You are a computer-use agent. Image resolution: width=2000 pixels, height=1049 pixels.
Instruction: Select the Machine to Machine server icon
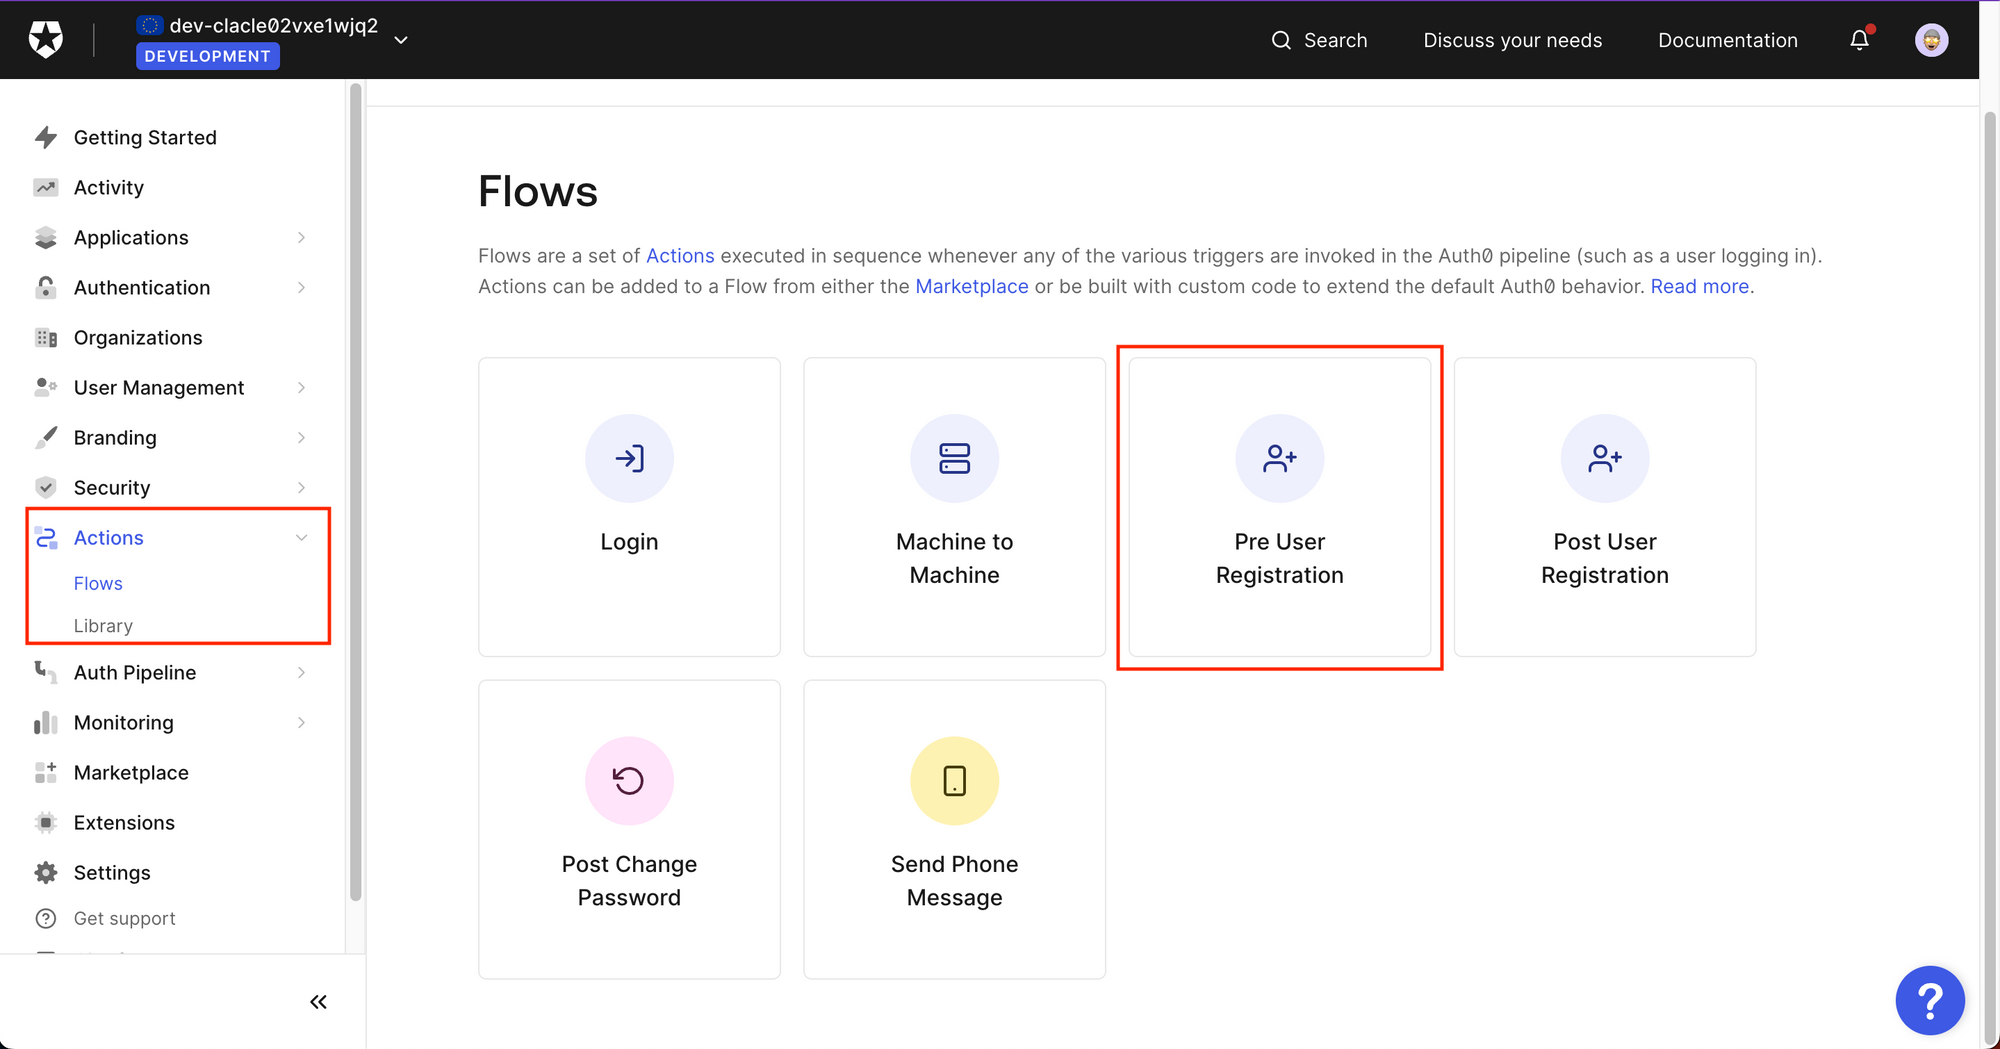point(954,459)
